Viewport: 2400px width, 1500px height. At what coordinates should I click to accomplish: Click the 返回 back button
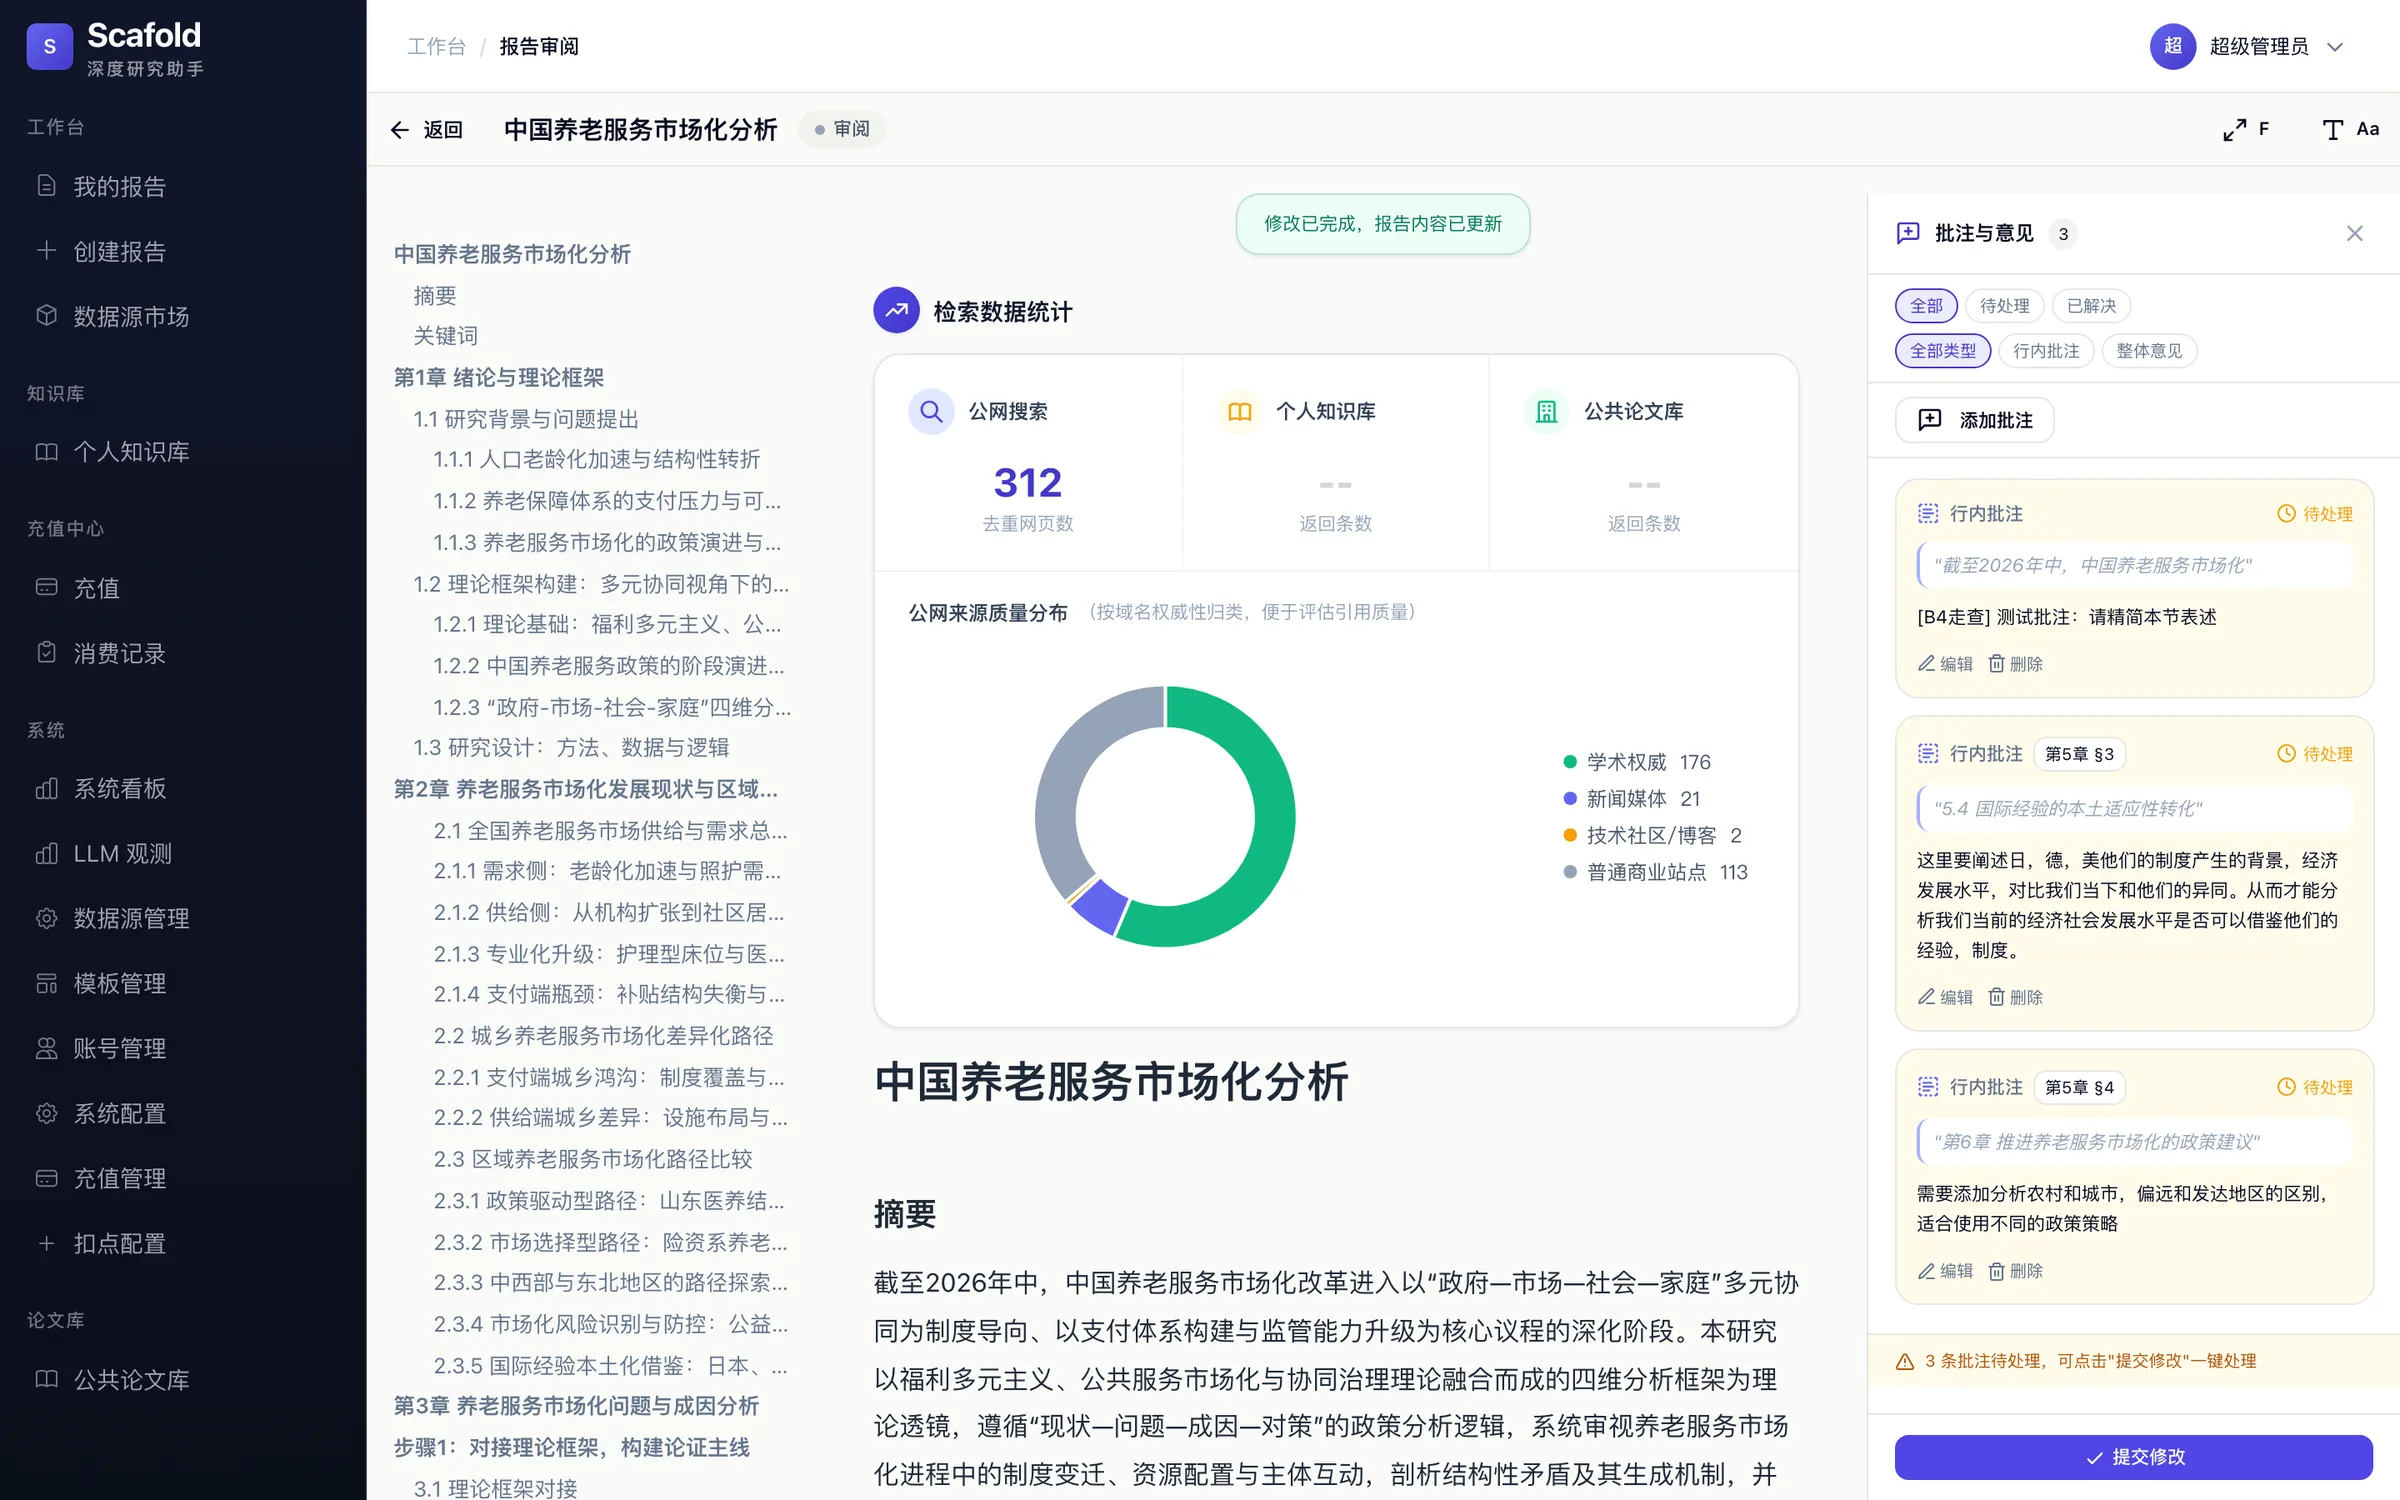pyautogui.click(x=427, y=129)
